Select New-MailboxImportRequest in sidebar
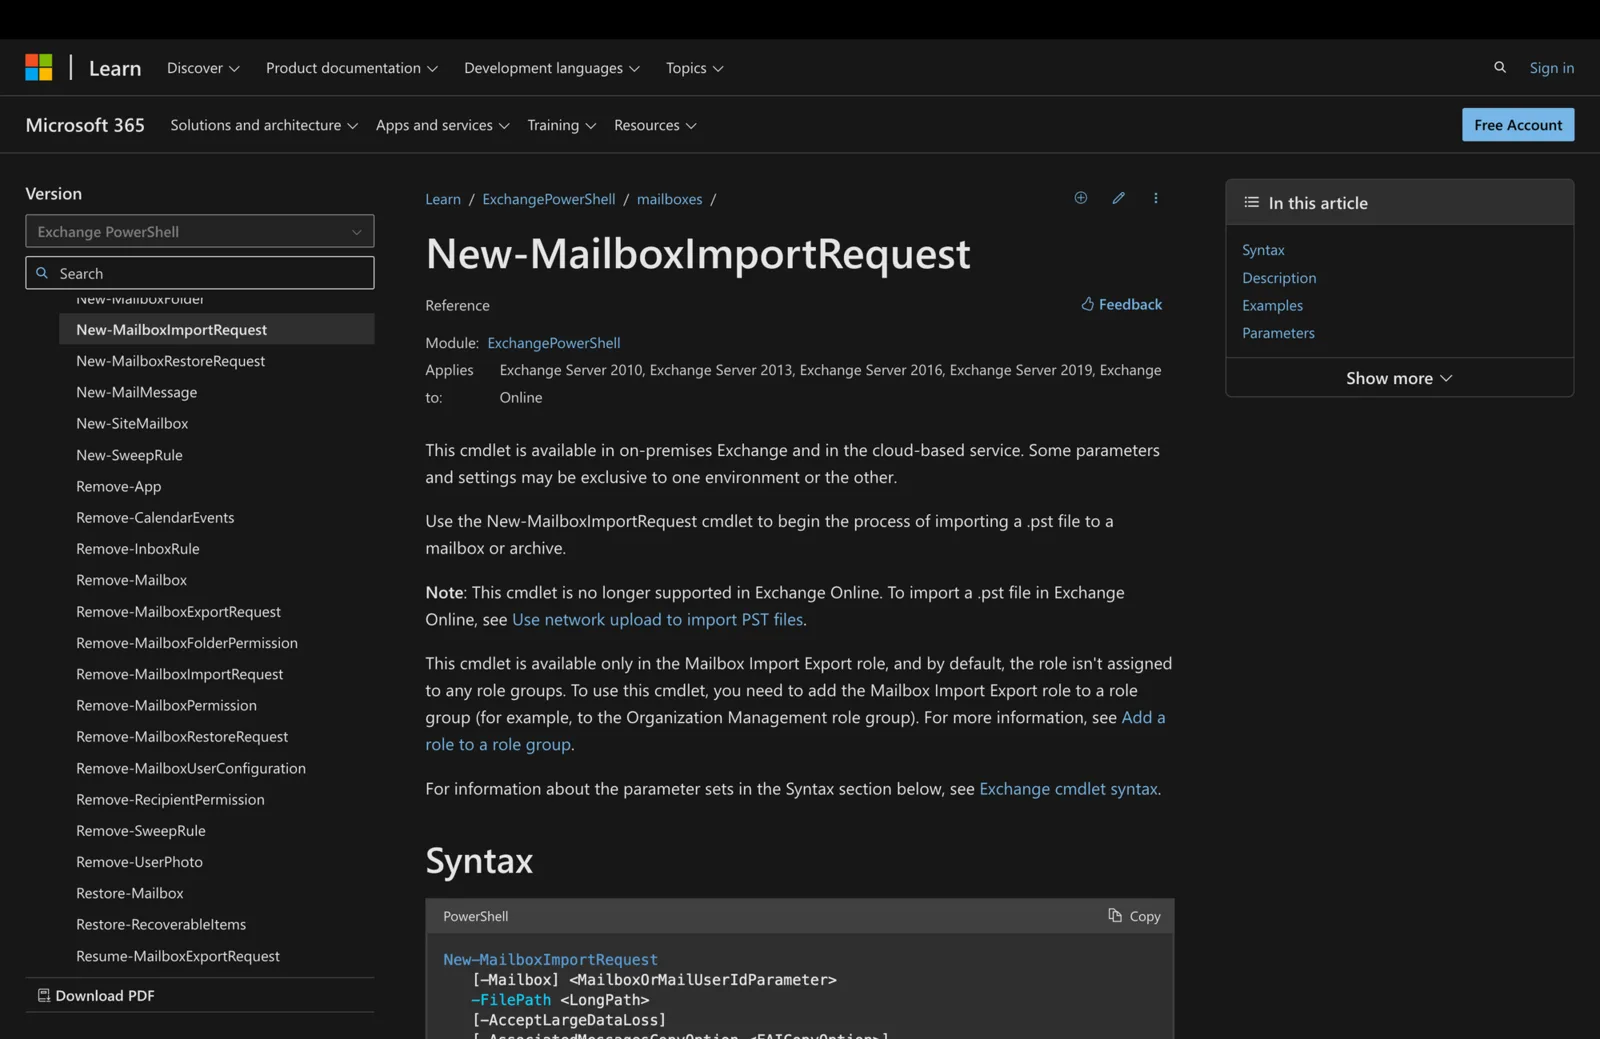 tap(217, 329)
